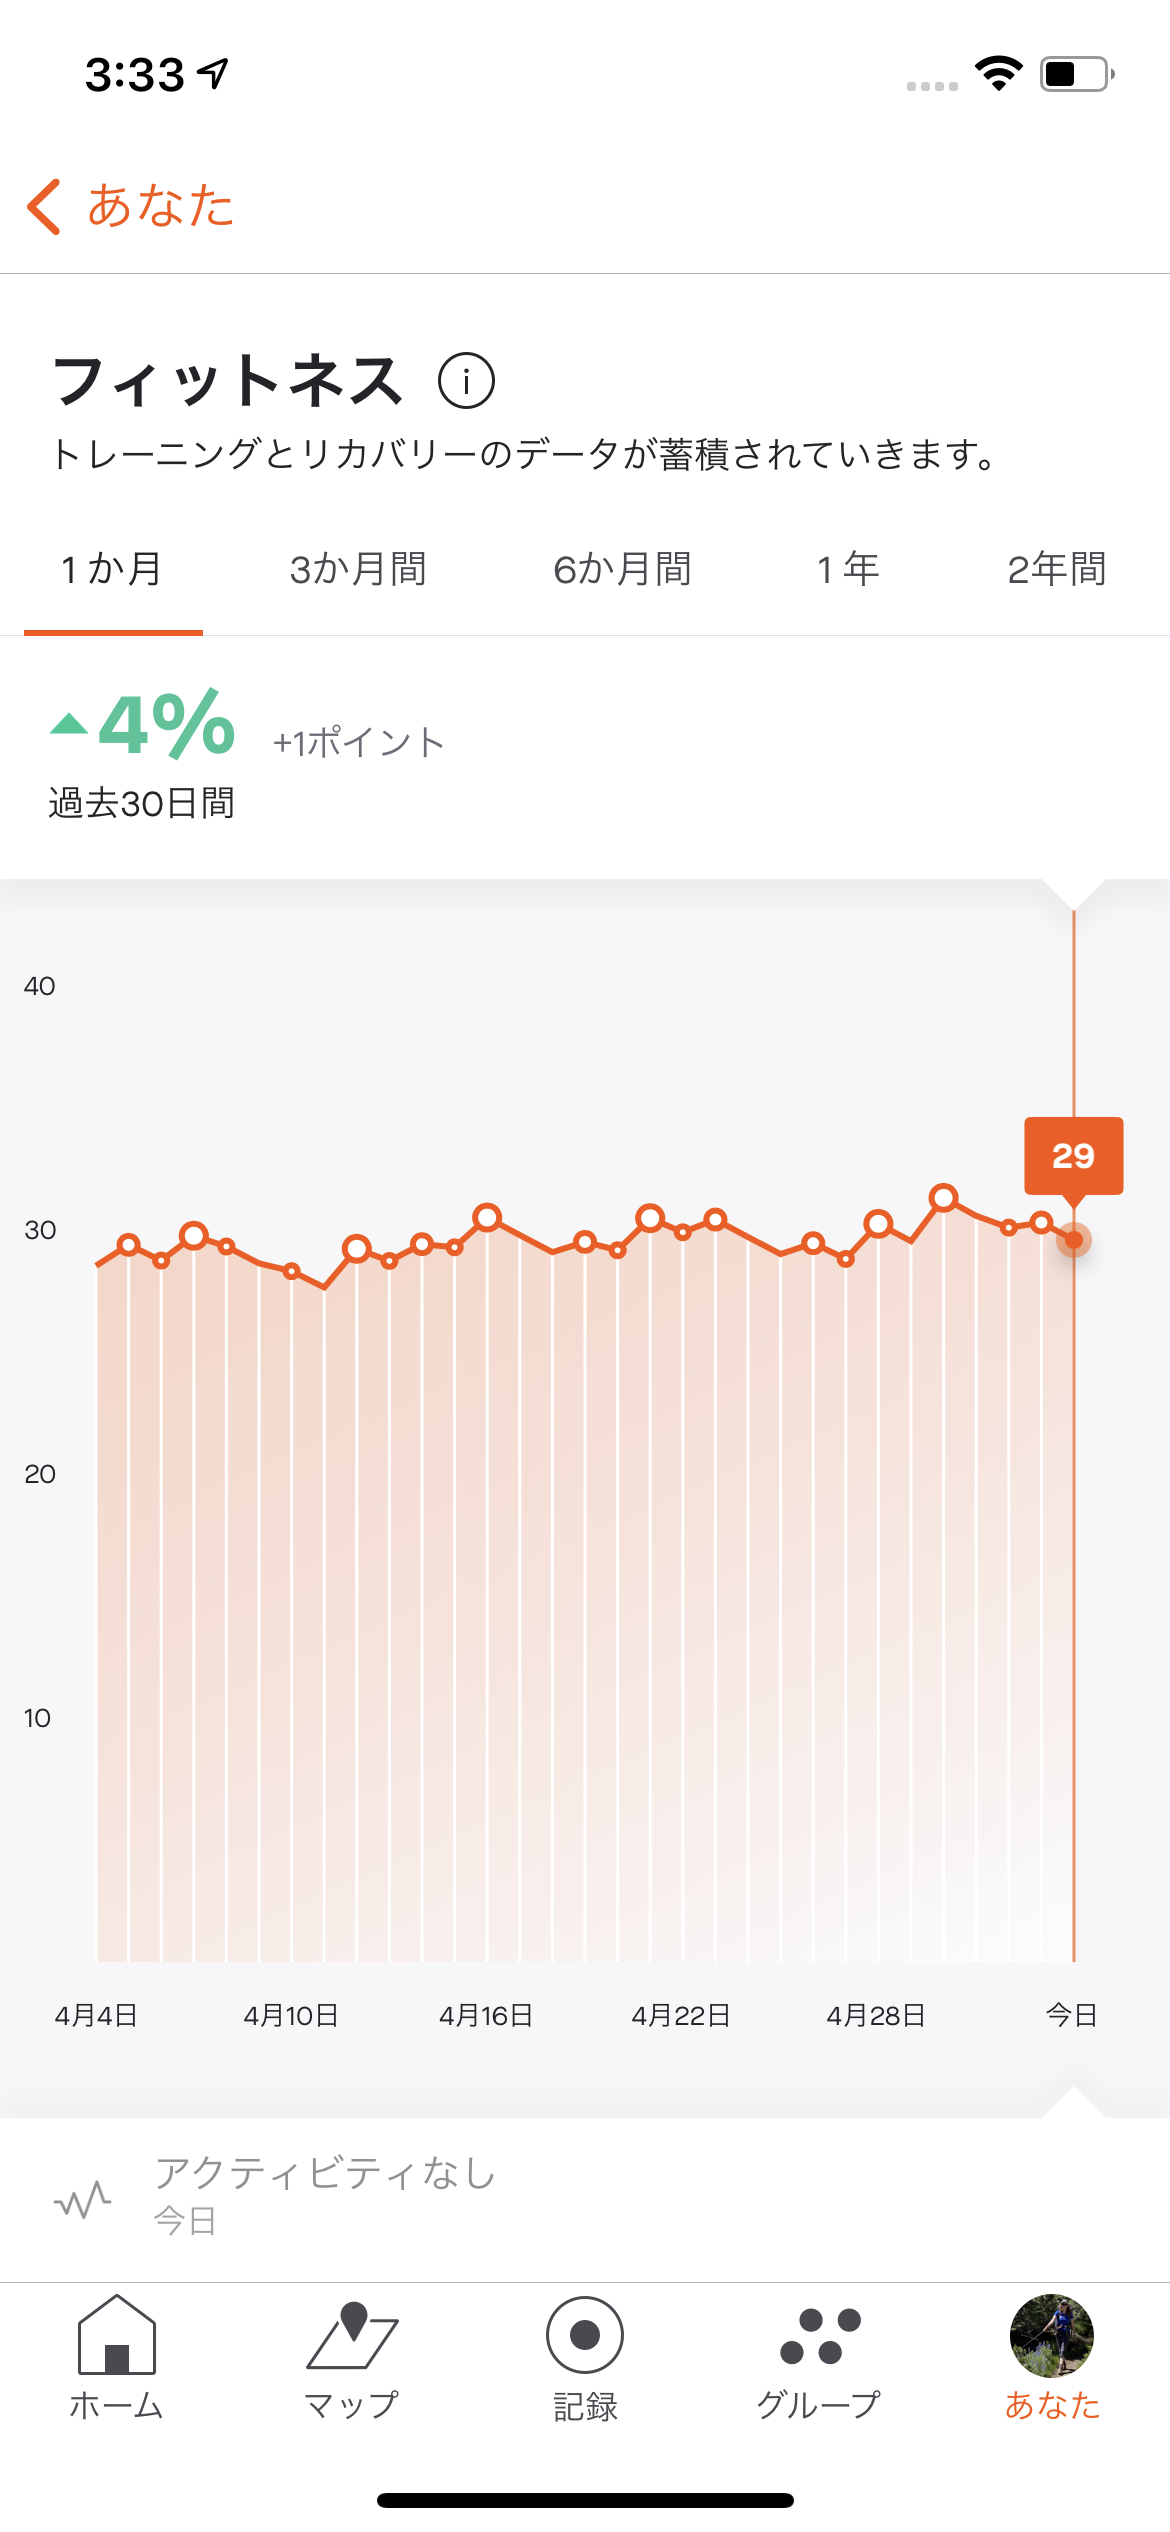Tap the highlighted data point for 今日

click(x=1073, y=1240)
